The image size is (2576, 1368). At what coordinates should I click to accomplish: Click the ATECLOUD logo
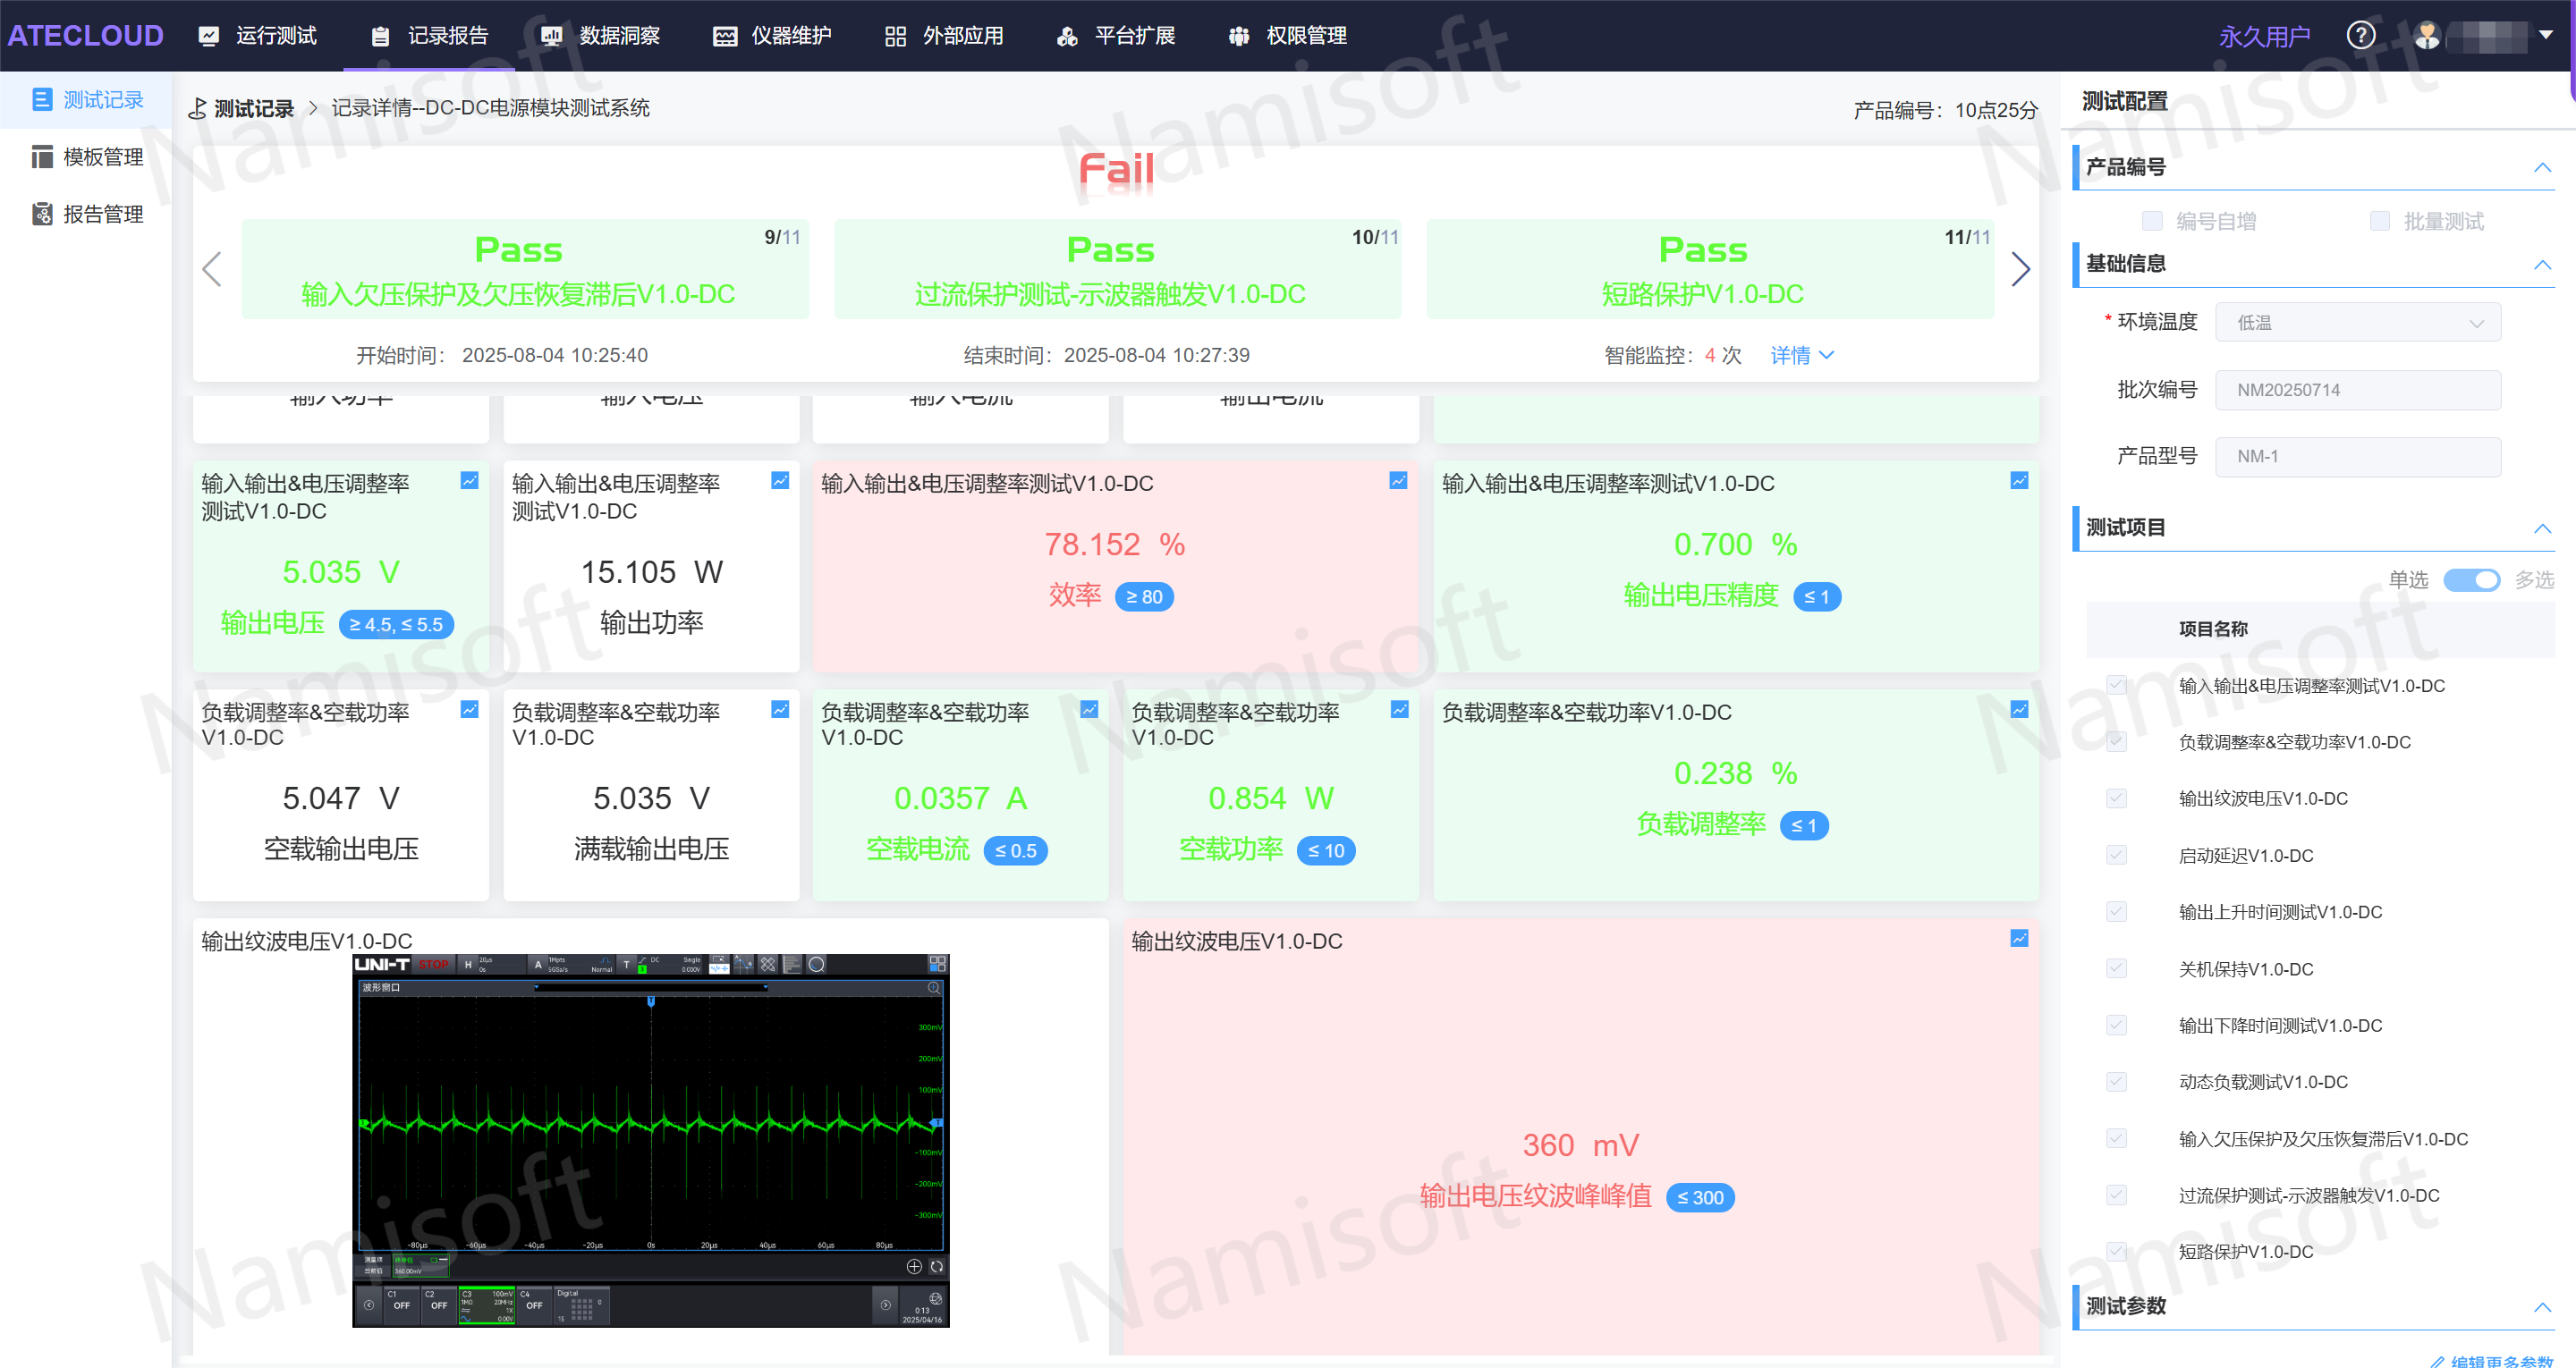pyautogui.click(x=86, y=36)
